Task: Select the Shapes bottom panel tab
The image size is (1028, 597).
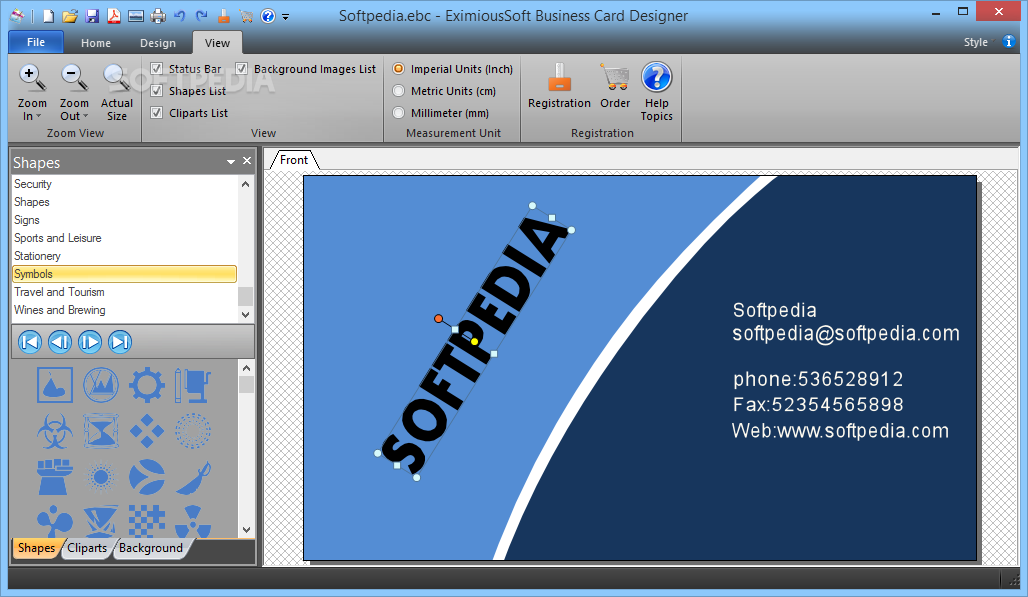Action: pyautogui.click(x=36, y=548)
